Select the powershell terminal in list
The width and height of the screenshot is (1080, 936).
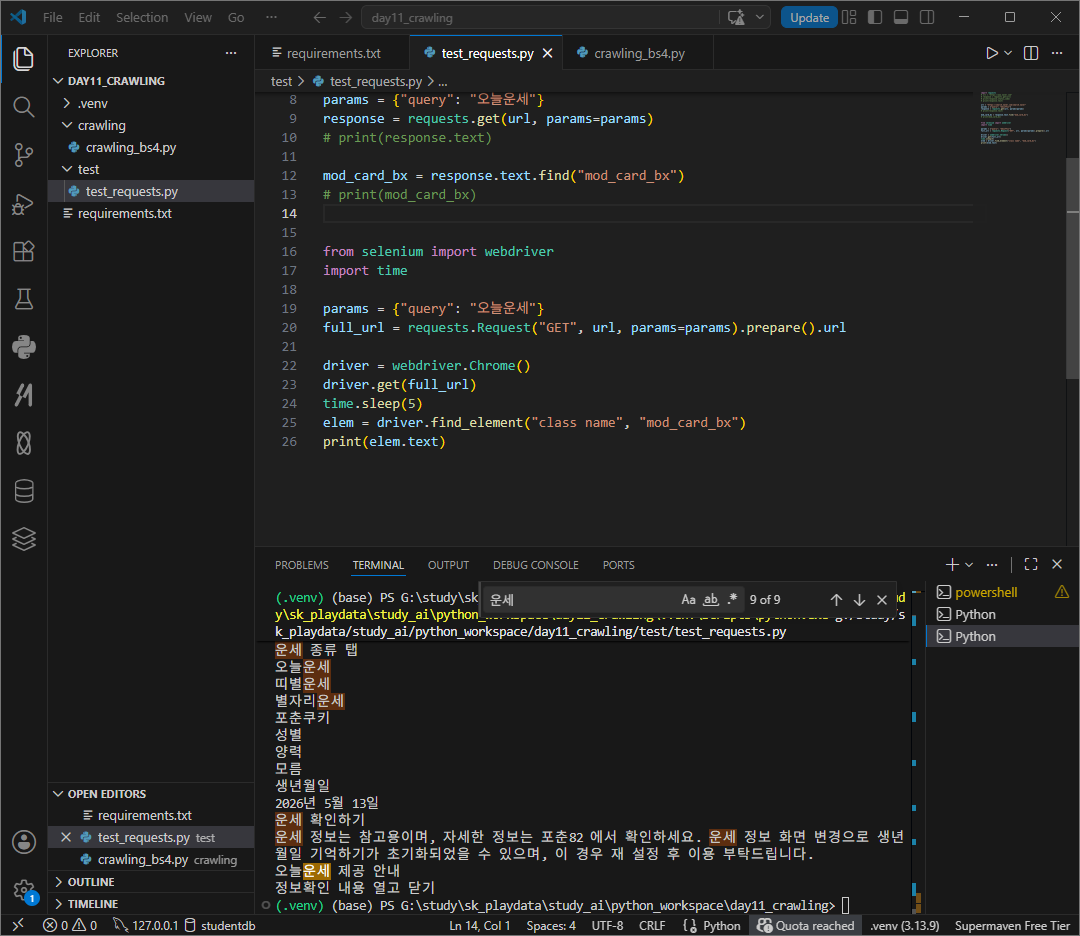(x=986, y=592)
